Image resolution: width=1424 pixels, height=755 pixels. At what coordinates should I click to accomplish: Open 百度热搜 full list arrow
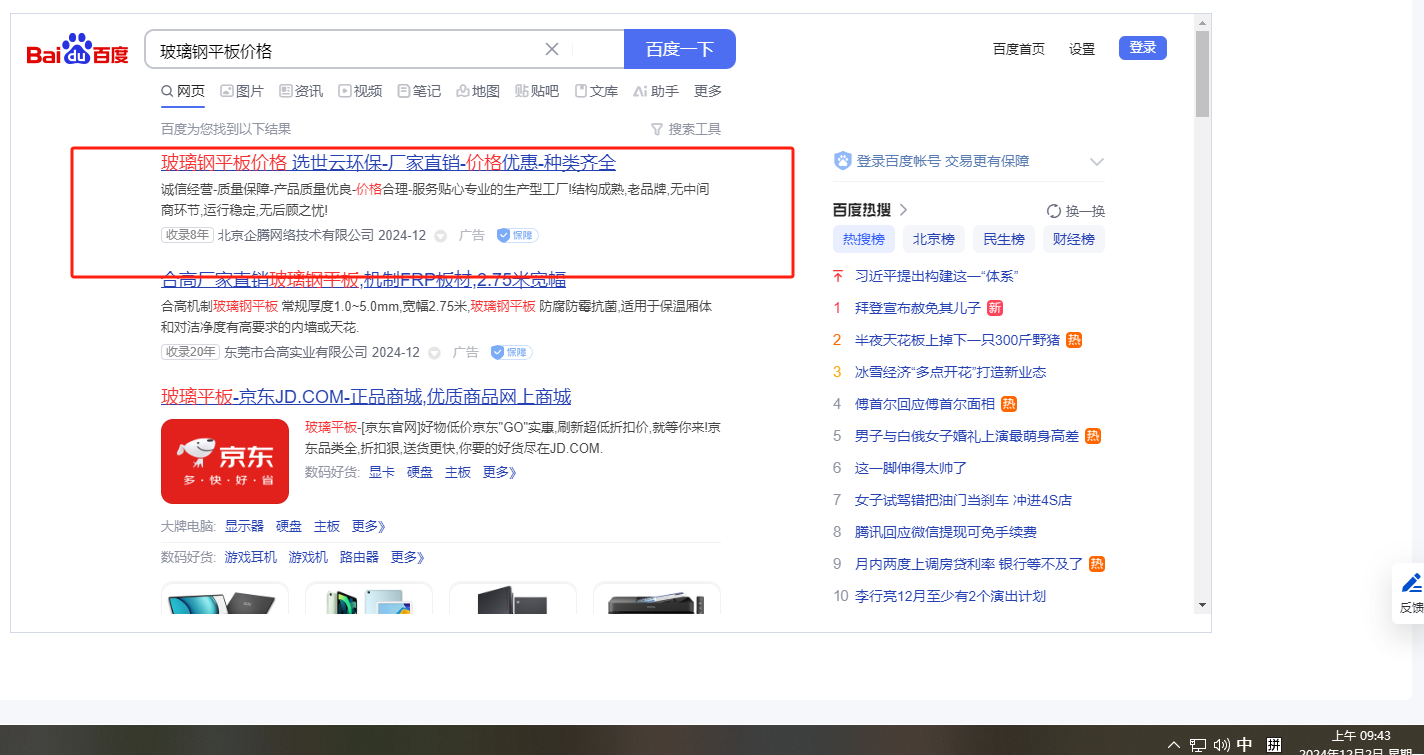click(903, 210)
